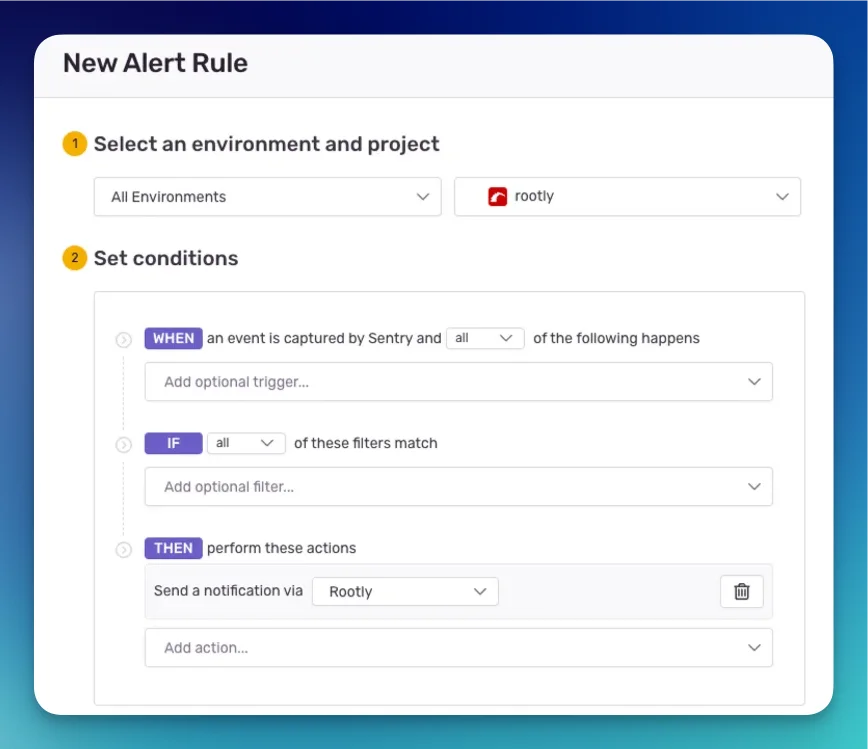Image resolution: width=868 pixels, height=749 pixels.
Task: Change the WHEN condition 'all' selector
Action: (485, 338)
